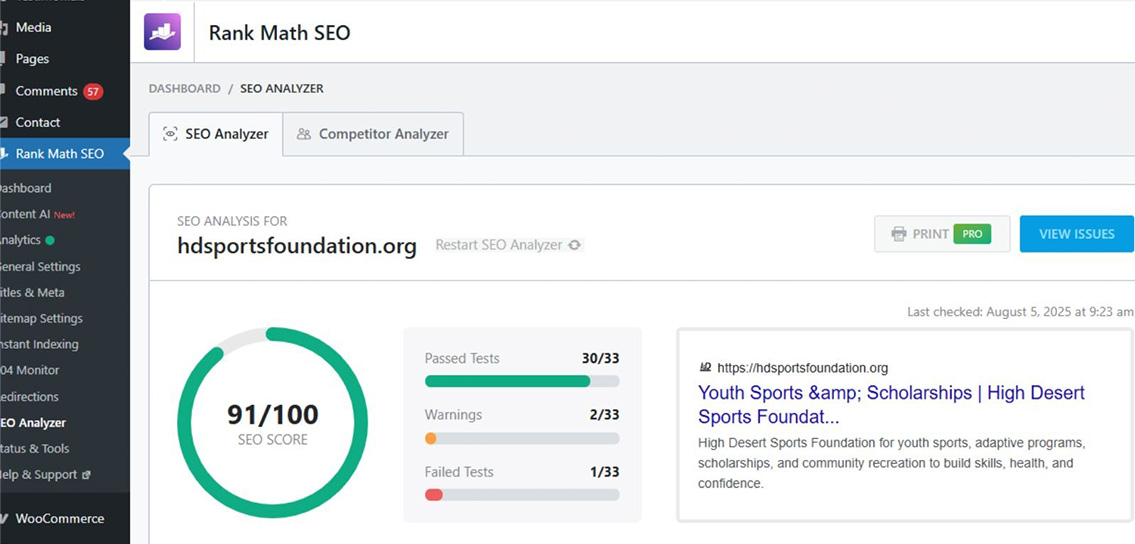1135x544 pixels.
Task: Click the PRINT button
Action: click(942, 234)
